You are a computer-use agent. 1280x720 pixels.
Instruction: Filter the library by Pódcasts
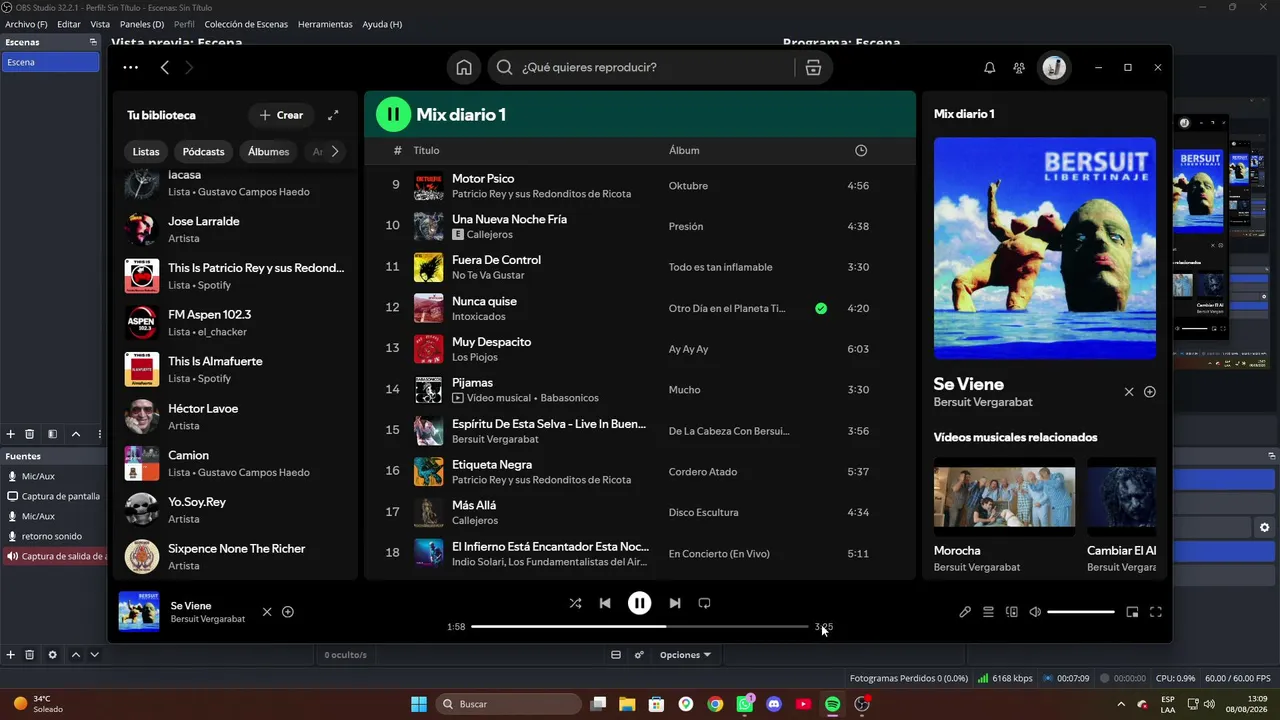pos(203,152)
